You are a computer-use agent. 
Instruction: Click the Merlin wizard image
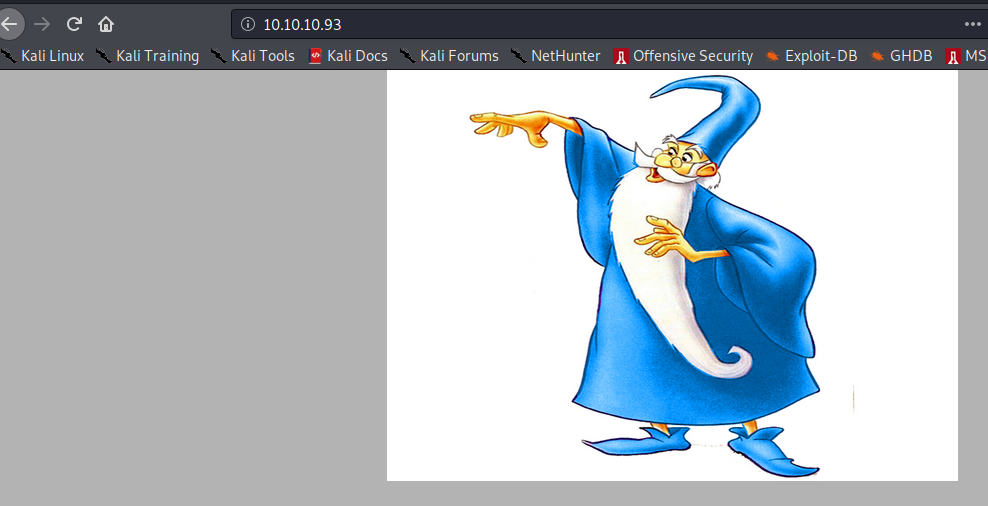pos(672,275)
